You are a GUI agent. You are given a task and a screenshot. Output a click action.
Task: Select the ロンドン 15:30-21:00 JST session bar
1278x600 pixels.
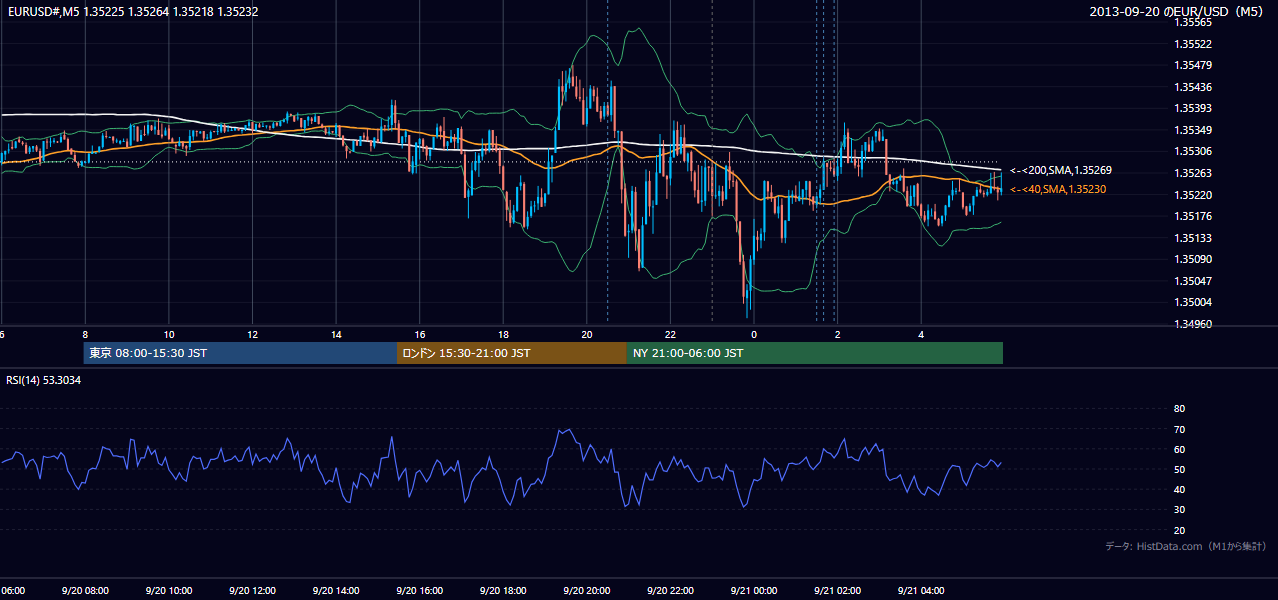512,353
